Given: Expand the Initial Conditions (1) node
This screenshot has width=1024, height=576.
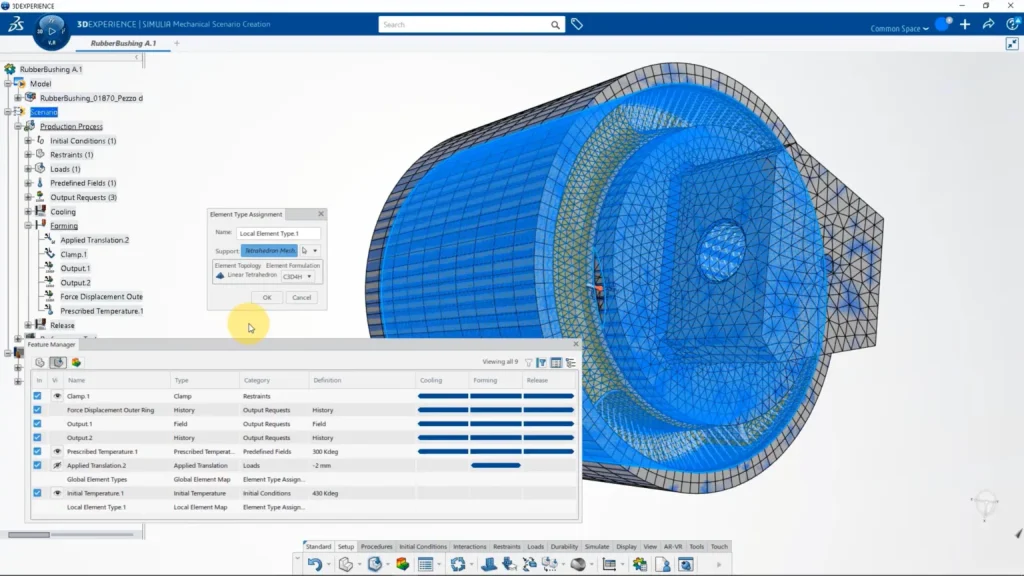Looking at the screenshot, I should (x=28, y=140).
